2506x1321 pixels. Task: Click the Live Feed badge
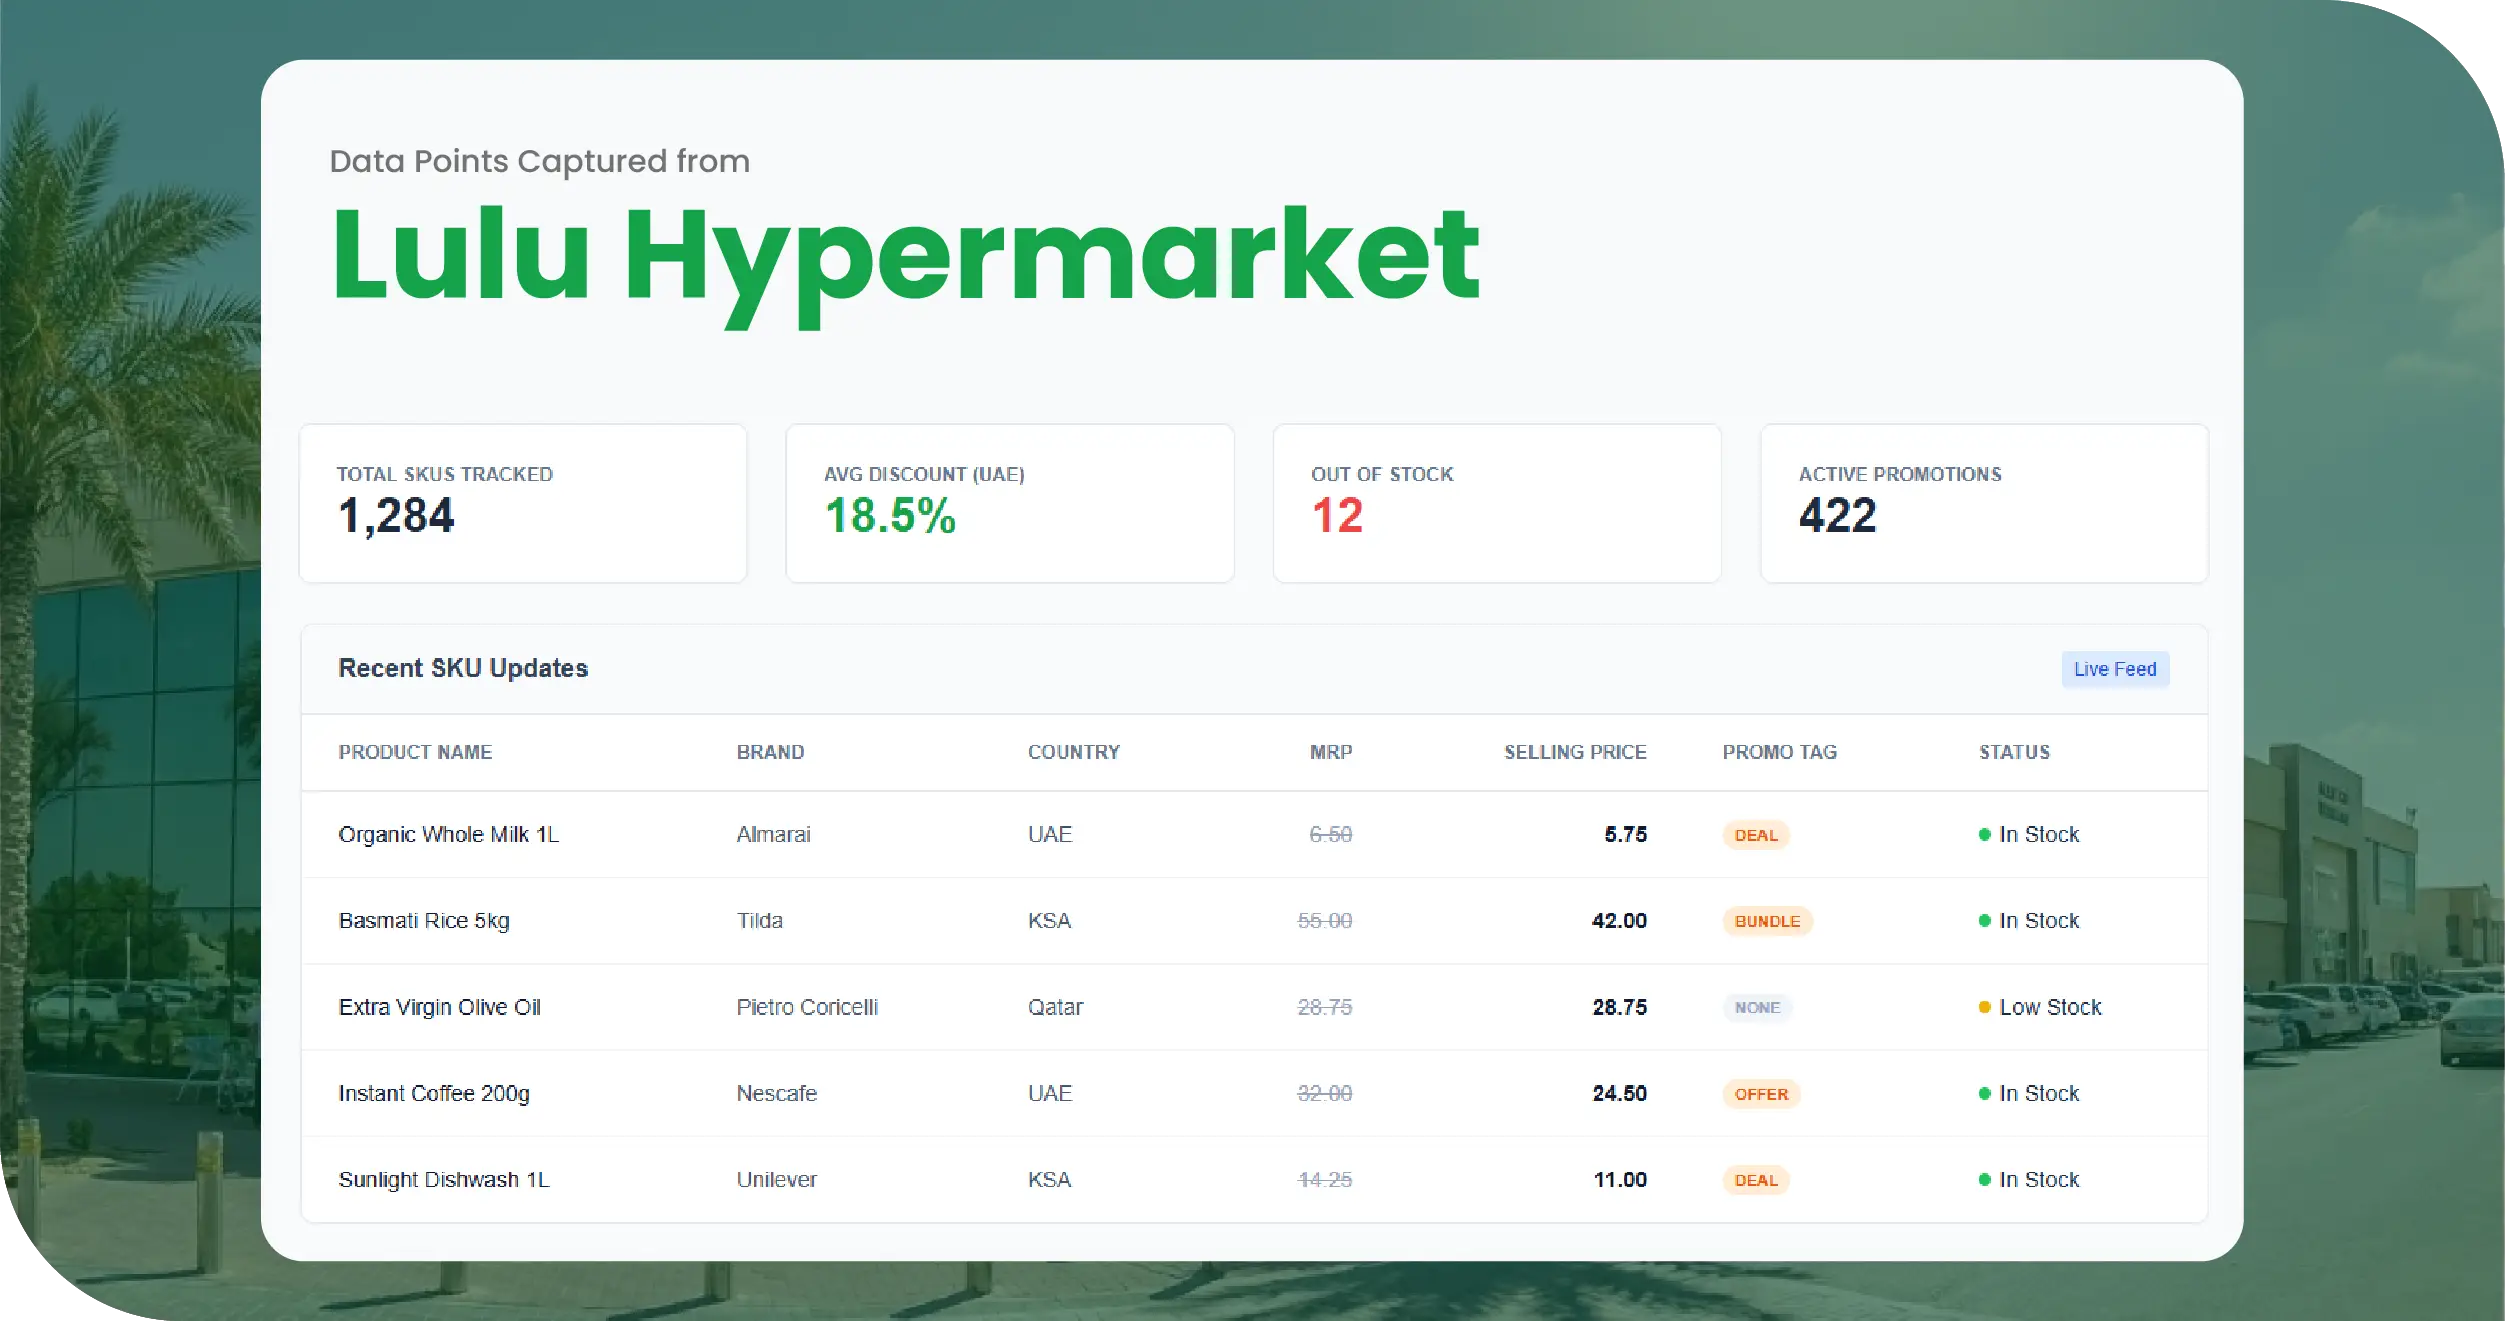[2114, 669]
